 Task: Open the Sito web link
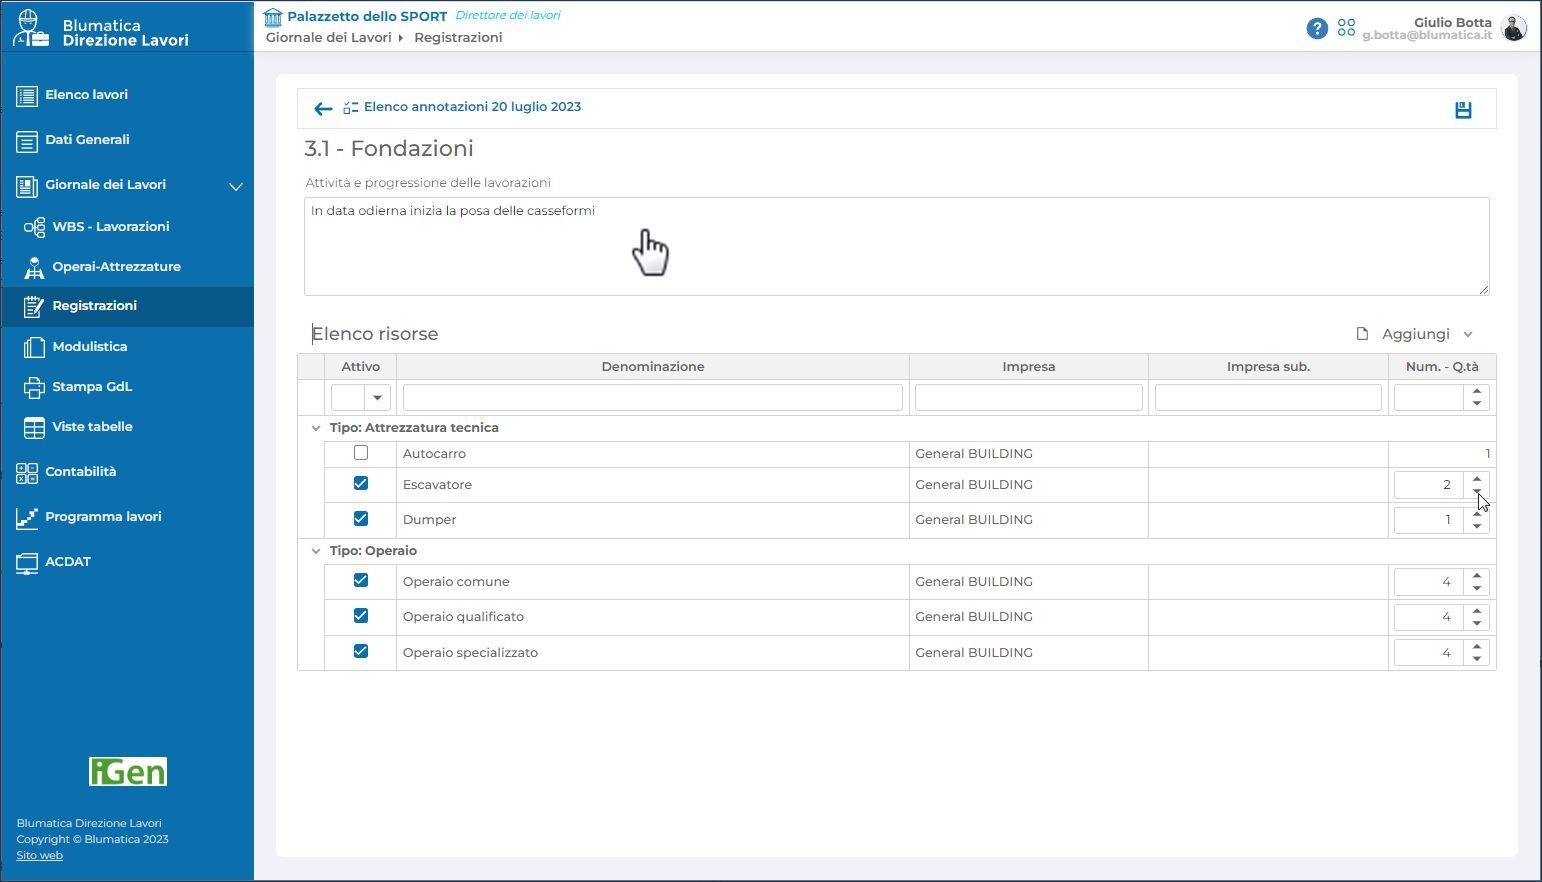(x=39, y=855)
